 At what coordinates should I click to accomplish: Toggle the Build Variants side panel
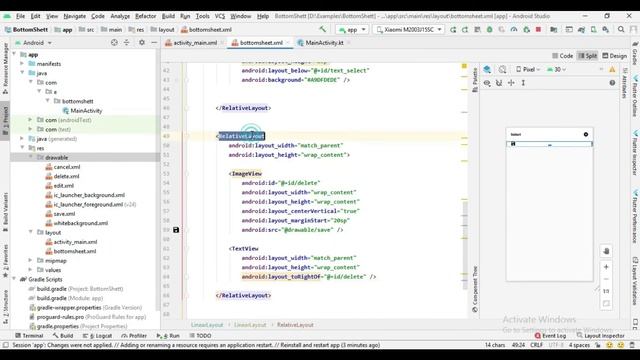tap(5, 211)
